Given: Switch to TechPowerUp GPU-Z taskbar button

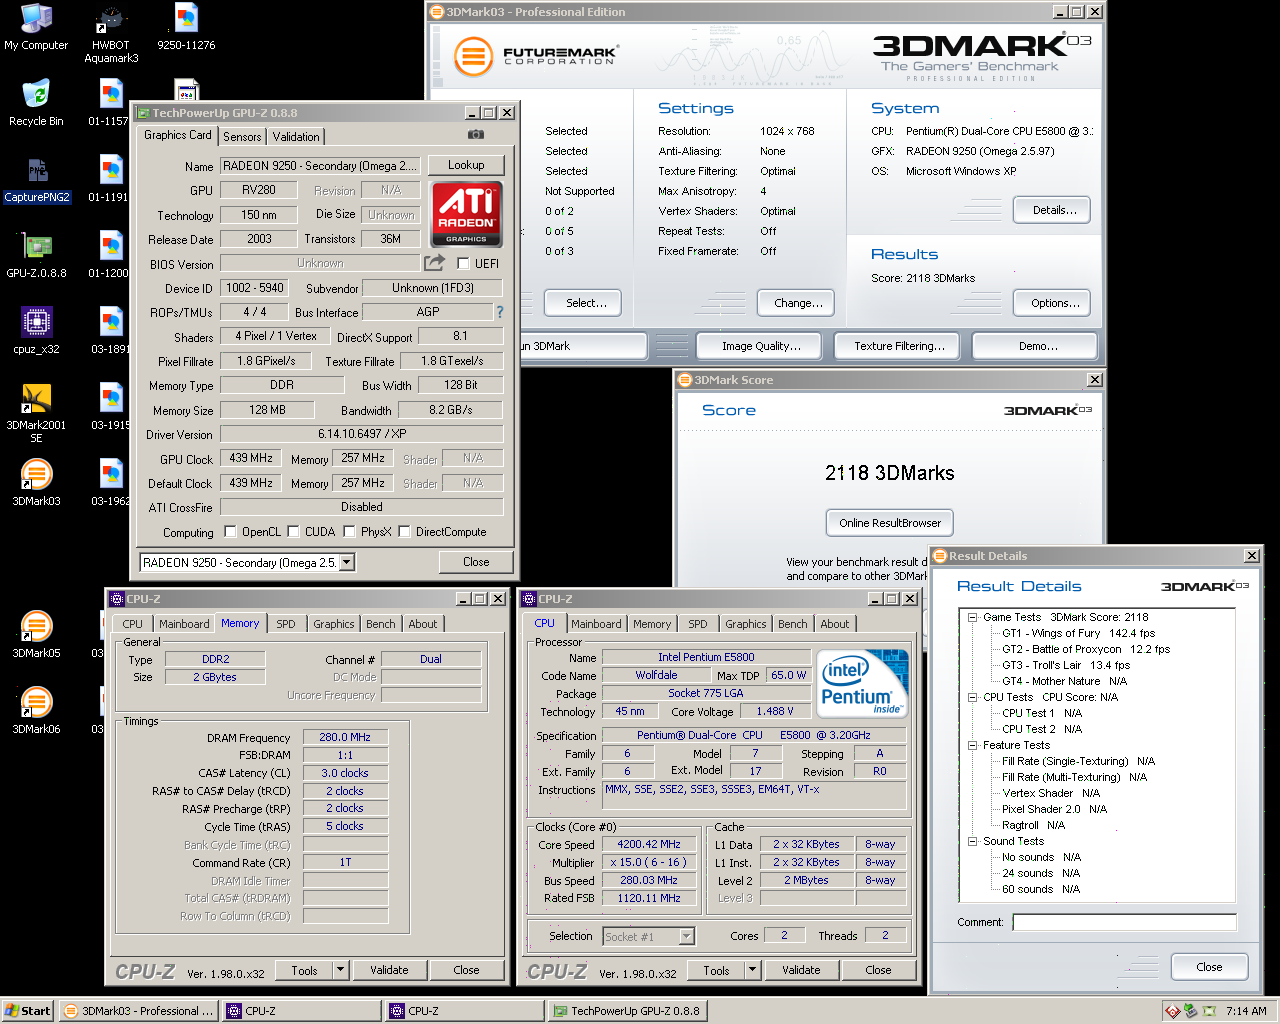Looking at the screenshot, I should pyautogui.click(x=626, y=1011).
